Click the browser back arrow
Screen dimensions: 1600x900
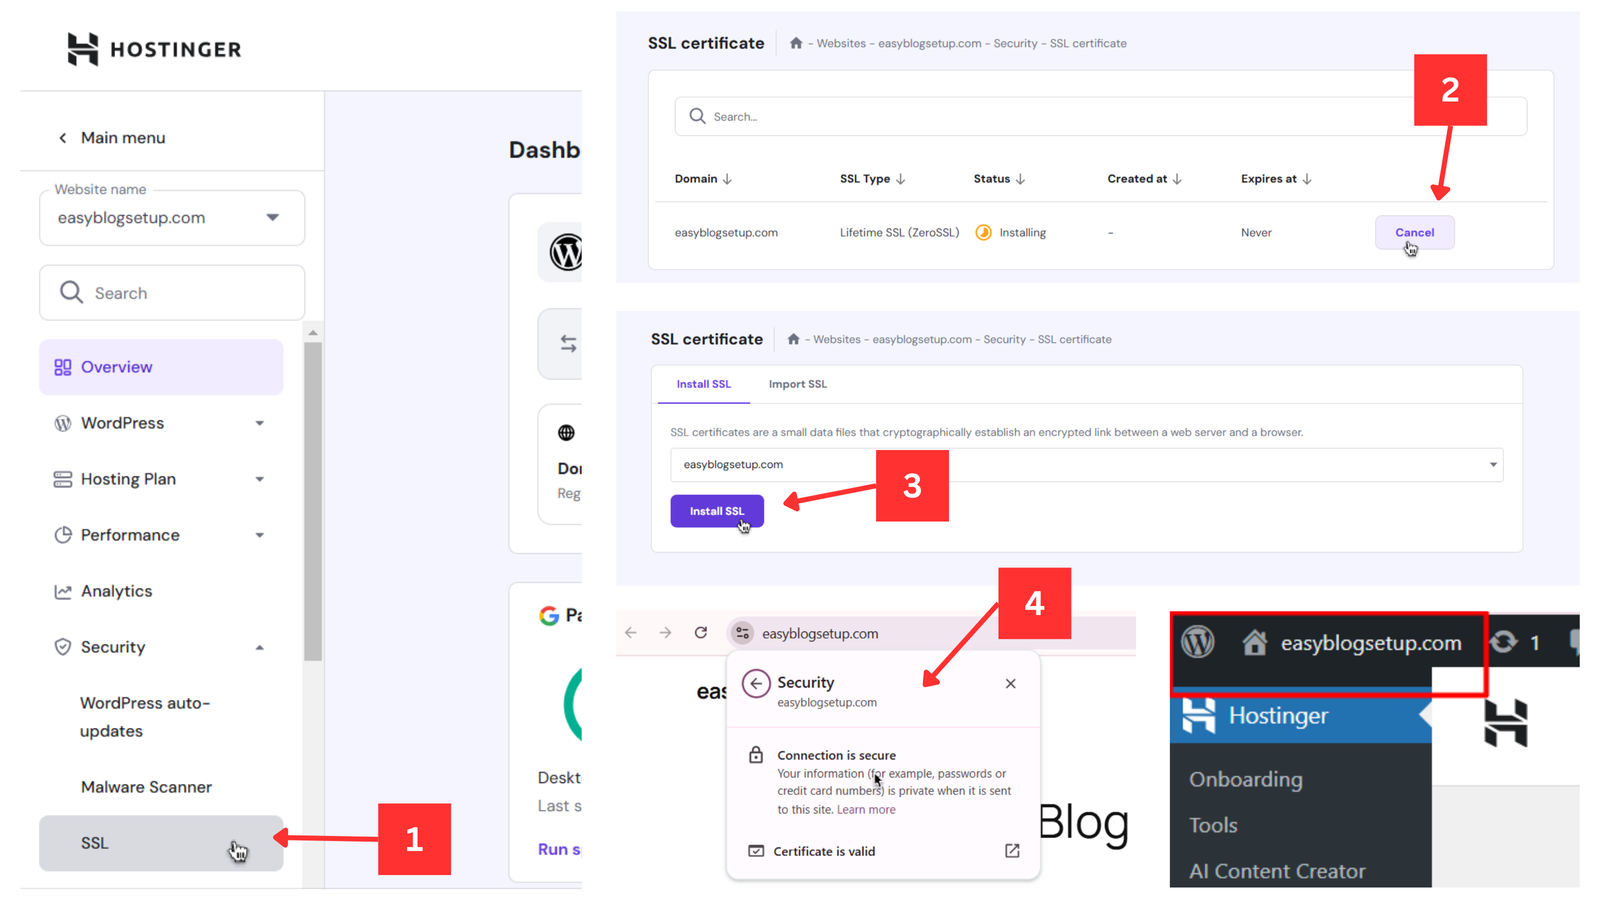631,633
